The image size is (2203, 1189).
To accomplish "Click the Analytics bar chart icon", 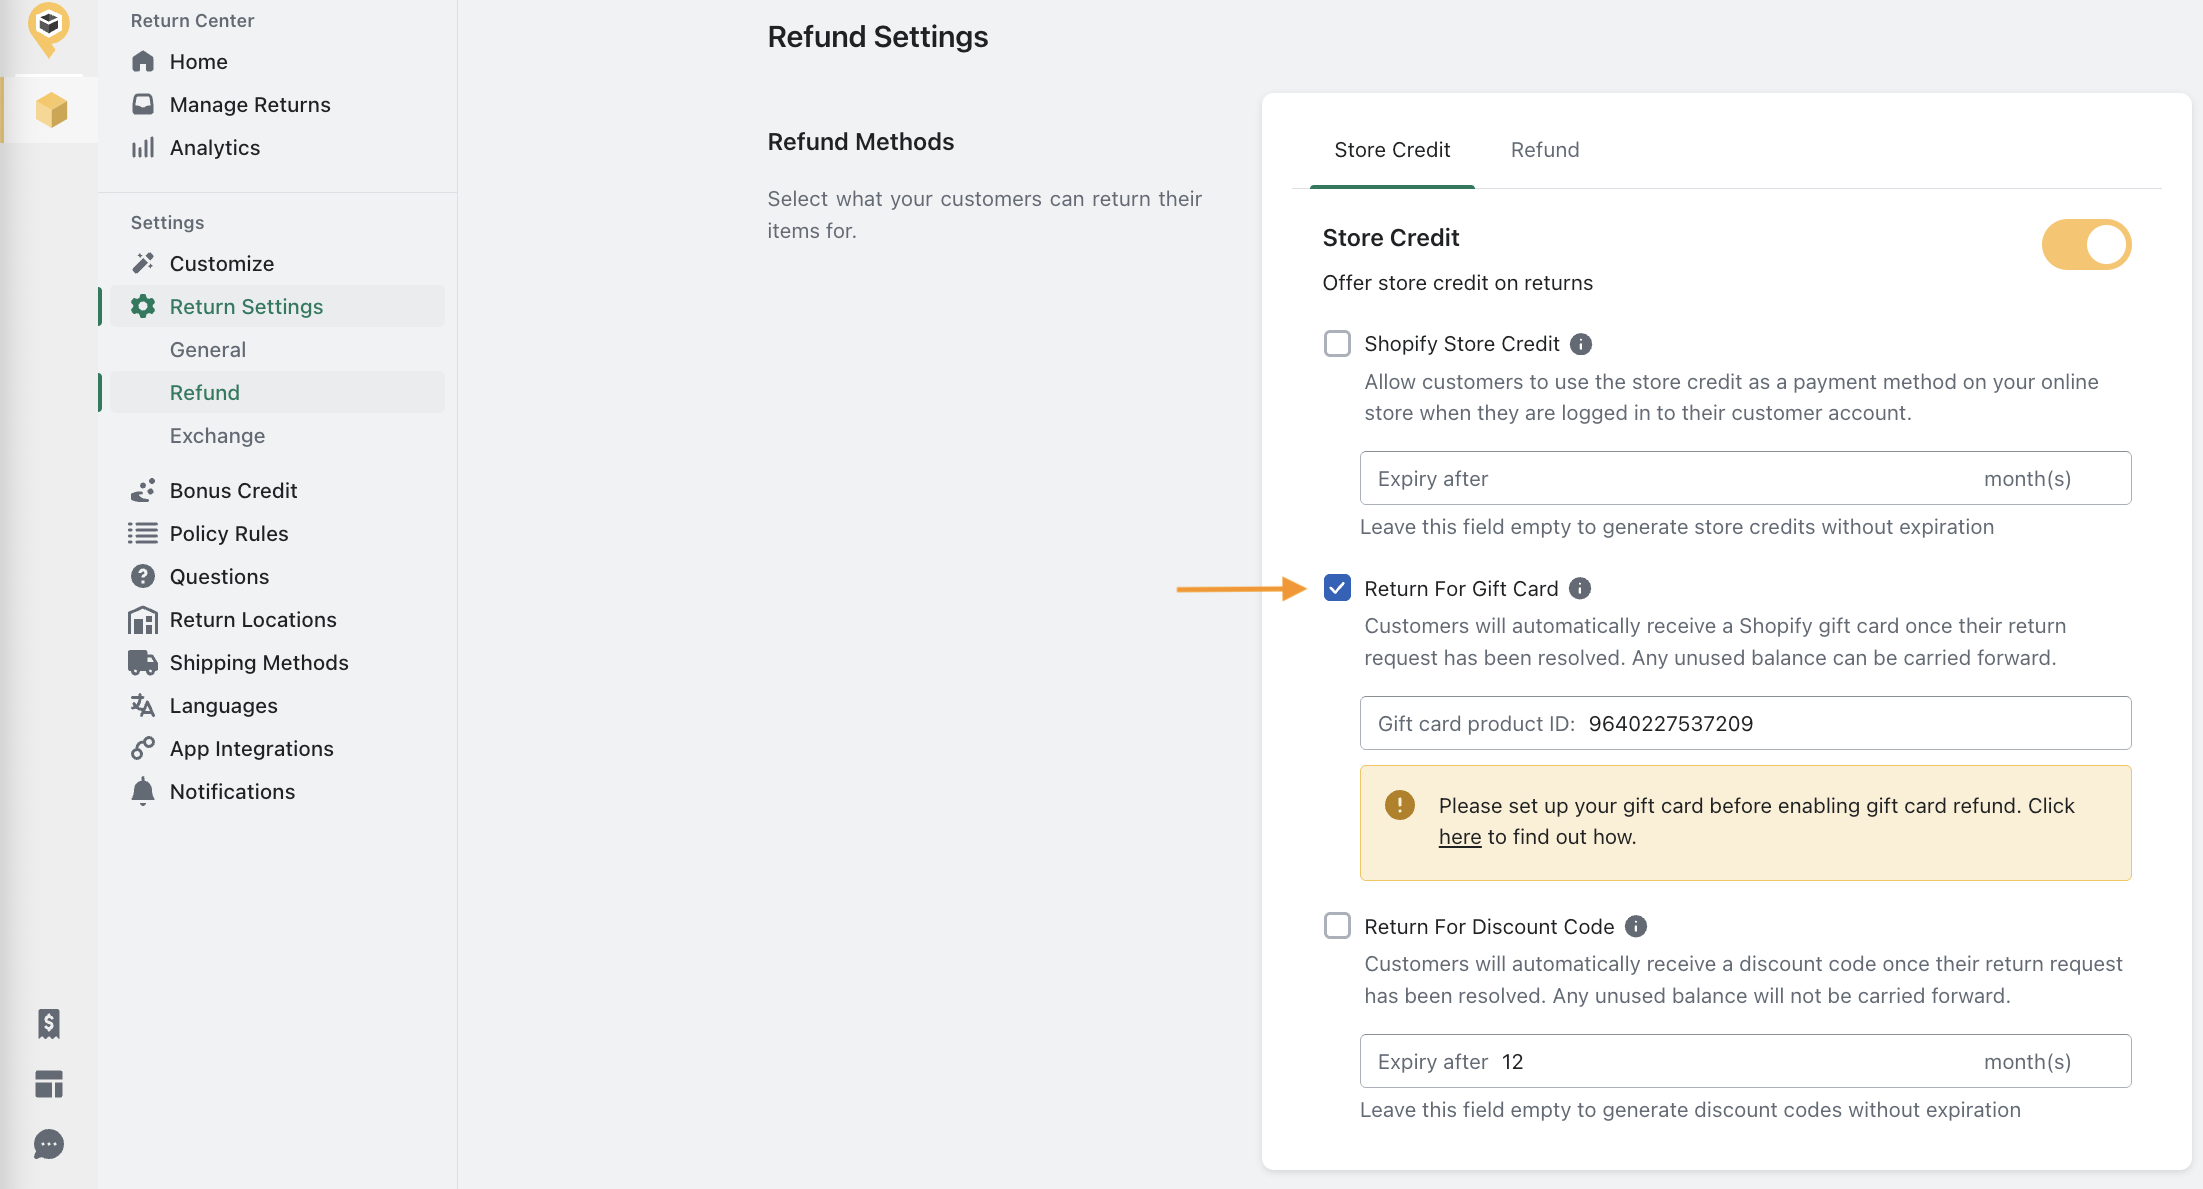I will tap(143, 148).
